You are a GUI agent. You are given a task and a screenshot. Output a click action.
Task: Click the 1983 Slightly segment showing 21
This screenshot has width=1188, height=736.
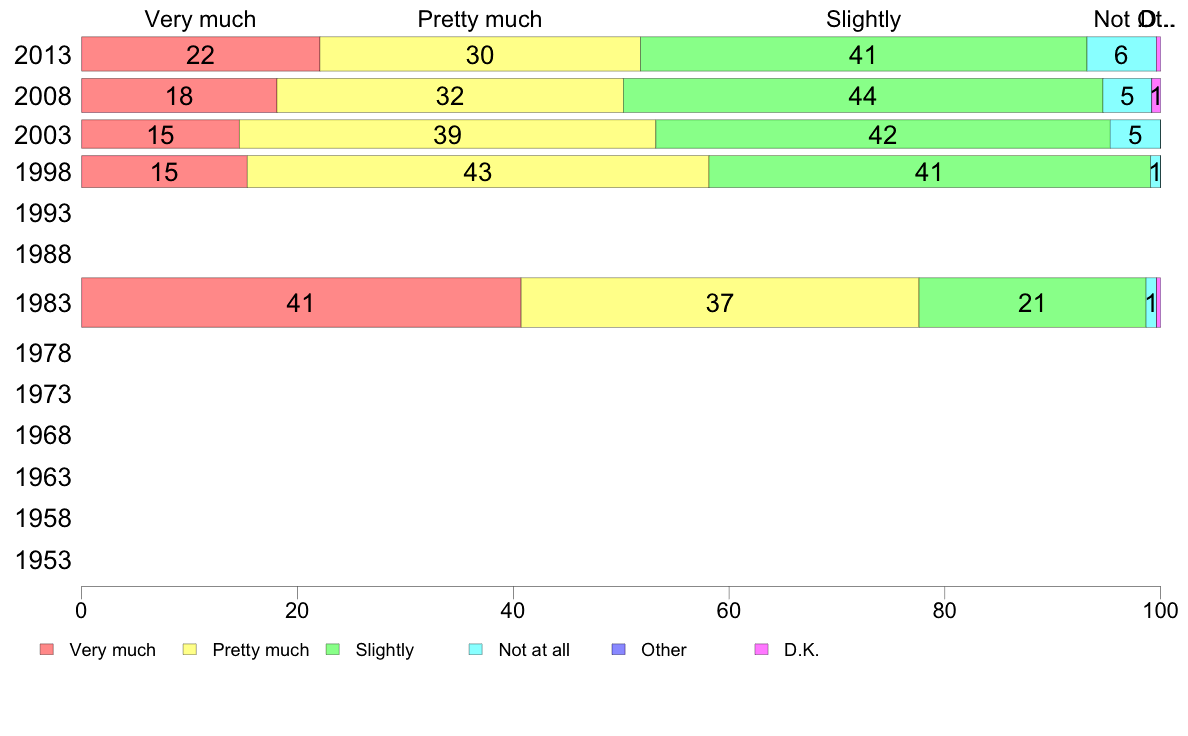coord(1031,302)
